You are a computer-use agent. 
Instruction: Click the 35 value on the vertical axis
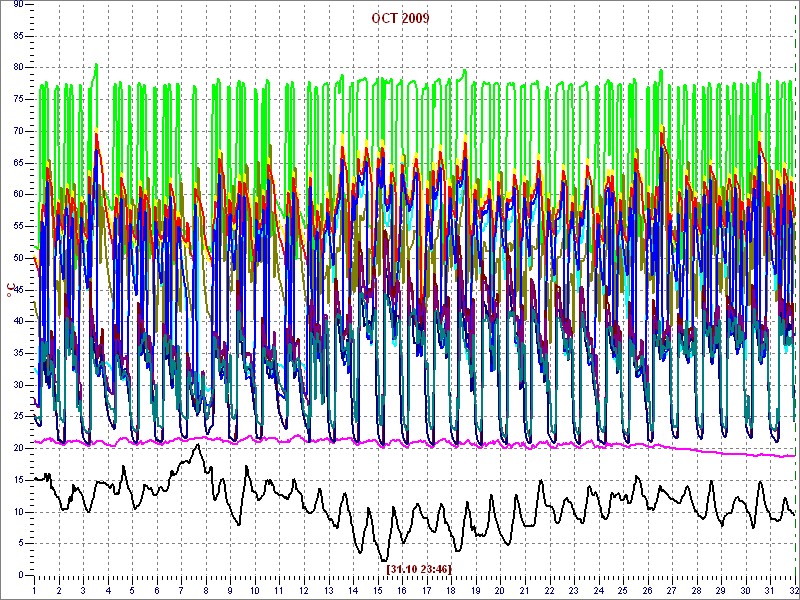click(17, 353)
